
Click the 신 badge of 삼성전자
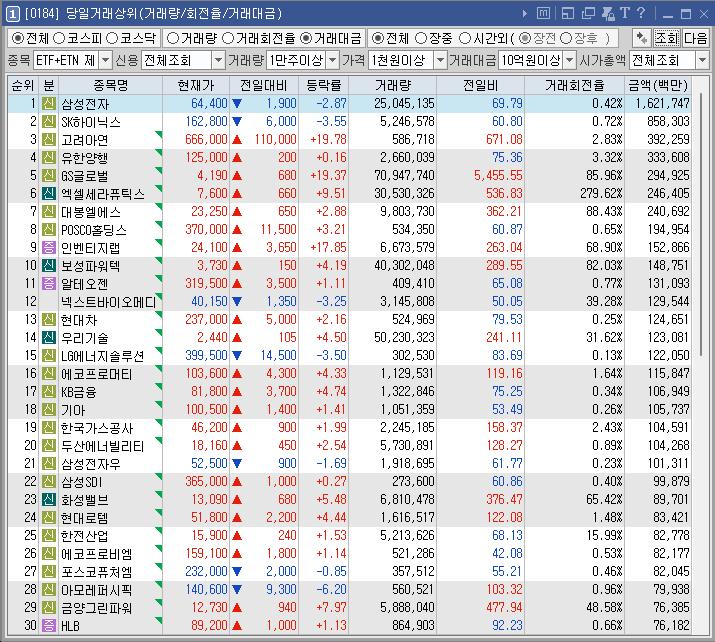49,104
